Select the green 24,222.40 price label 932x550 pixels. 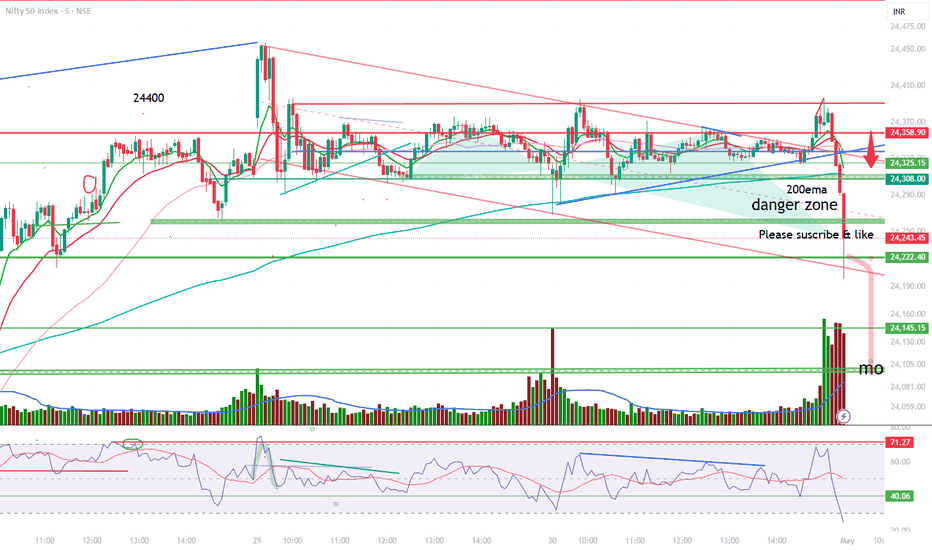coord(907,257)
